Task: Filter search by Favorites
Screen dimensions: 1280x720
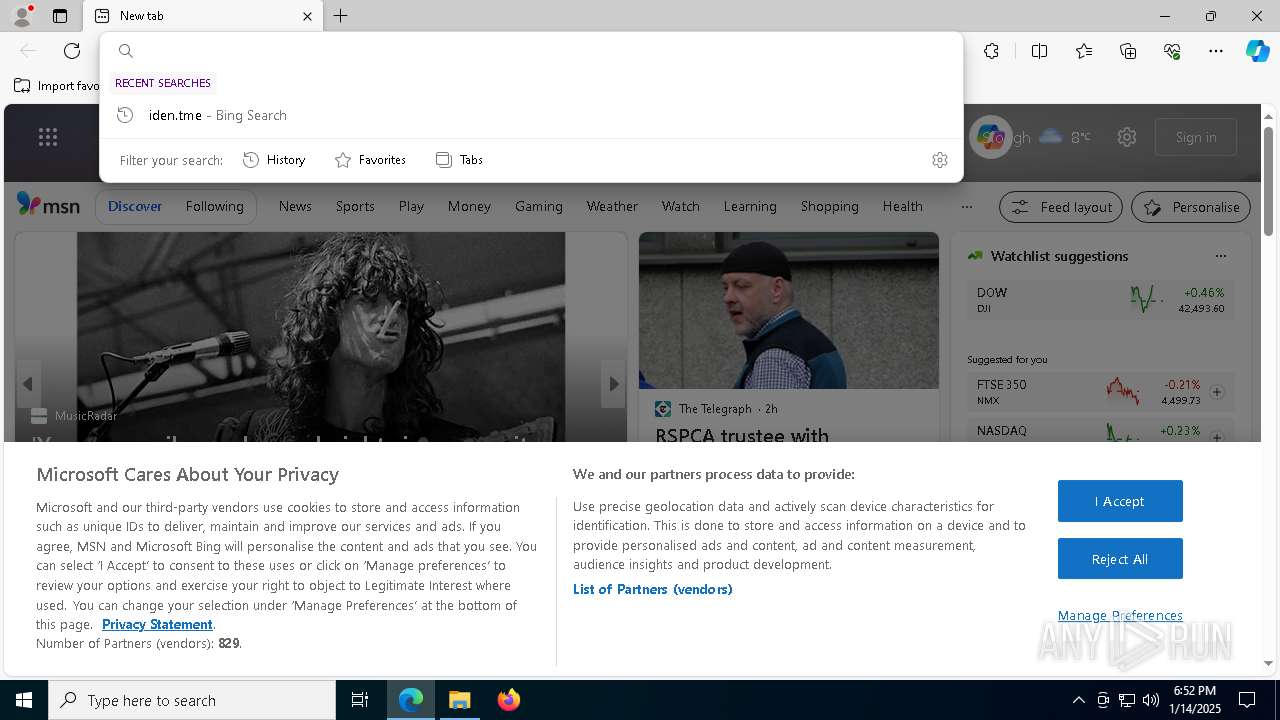Action: 370,160
